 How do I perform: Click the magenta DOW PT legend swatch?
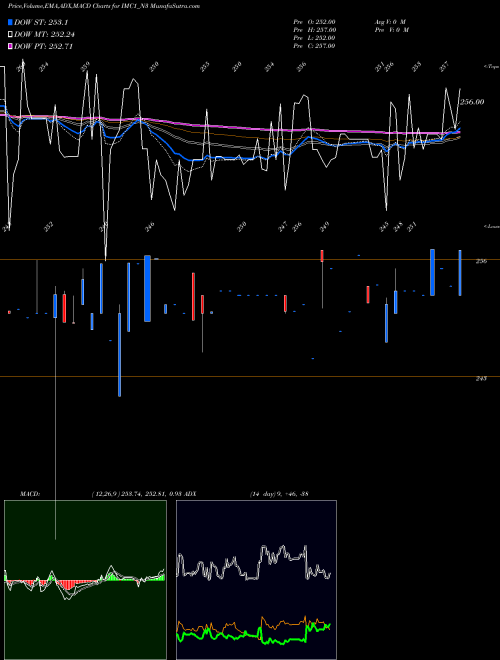click(11, 46)
